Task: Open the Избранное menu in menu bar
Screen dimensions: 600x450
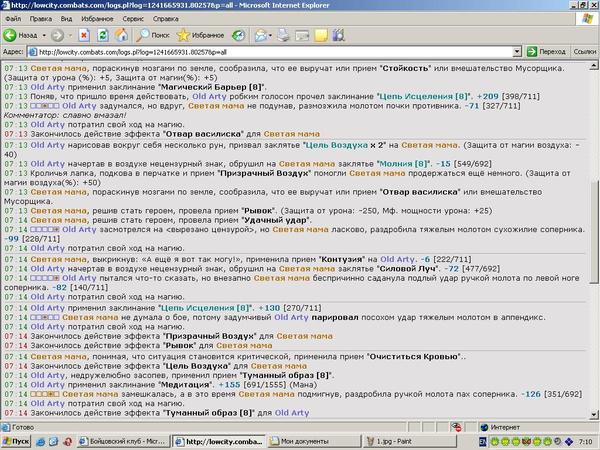Action: point(97,18)
